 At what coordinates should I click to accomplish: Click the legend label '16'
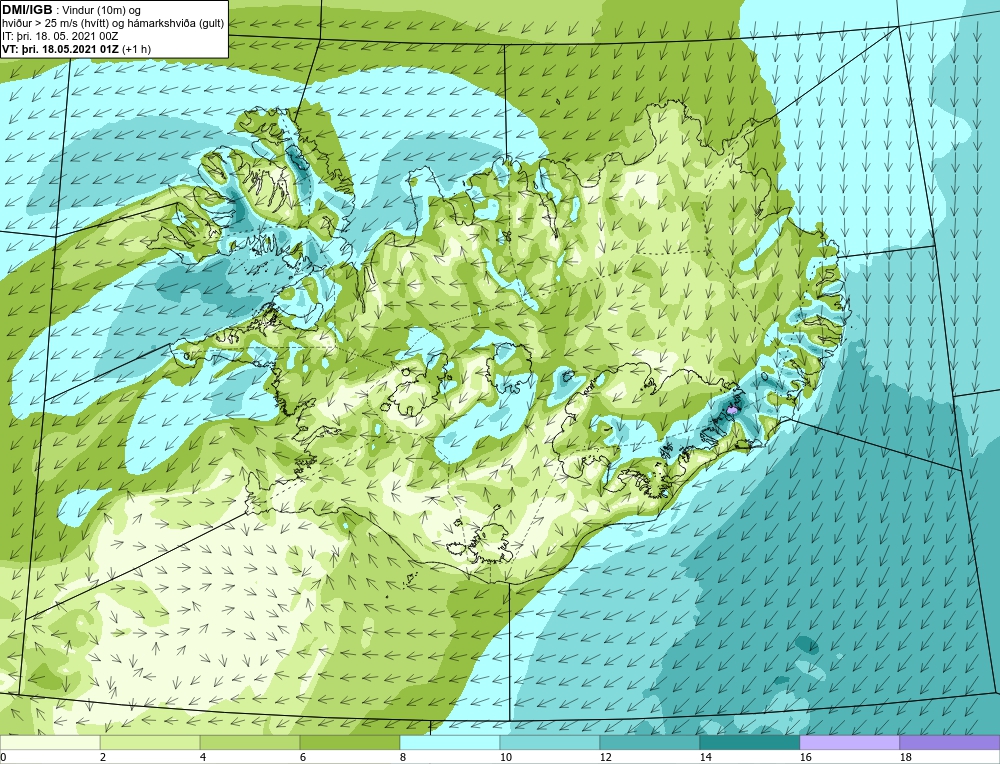tap(806, 757)
